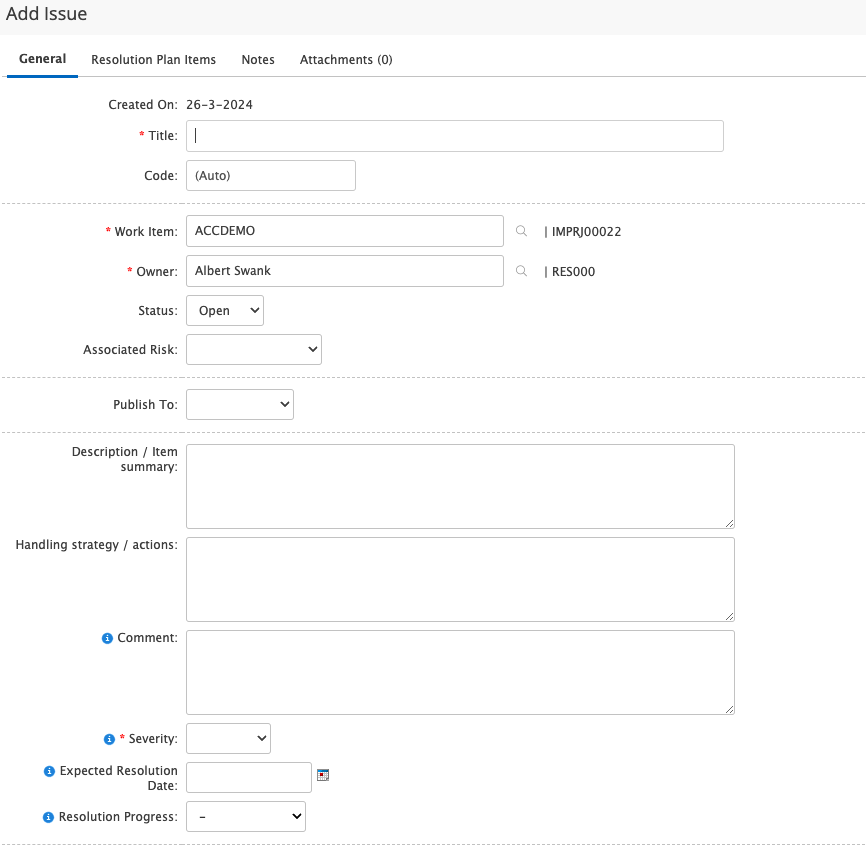Click the Handling strategy / actions textarea
Viewport: 866px width, 850px height.
click(460, 579)
